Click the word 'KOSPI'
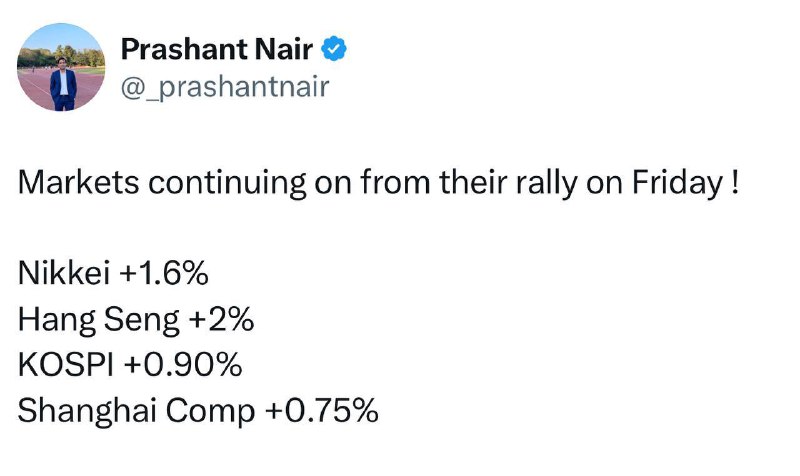 click(x=66, y=365)
